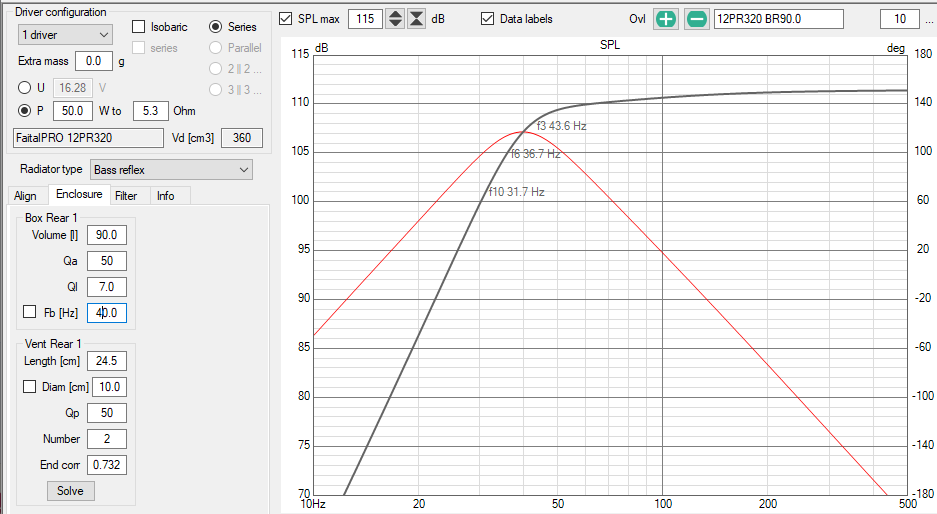The image size is (937, 514).
Task: Open the Radiator type Bass reflex dropdown
Action: tap(171, 170)
